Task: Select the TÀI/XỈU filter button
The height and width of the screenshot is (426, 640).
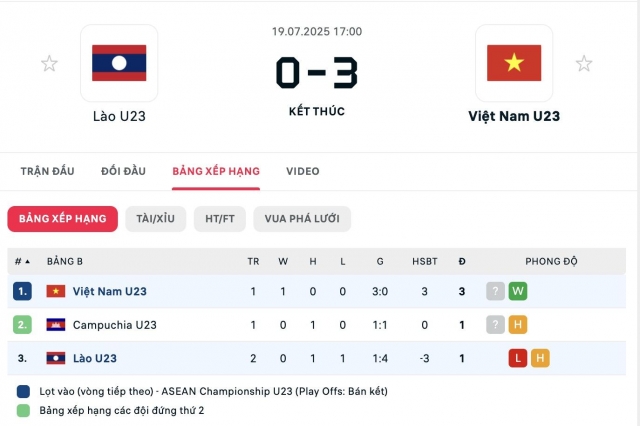Action: [156, 219]
